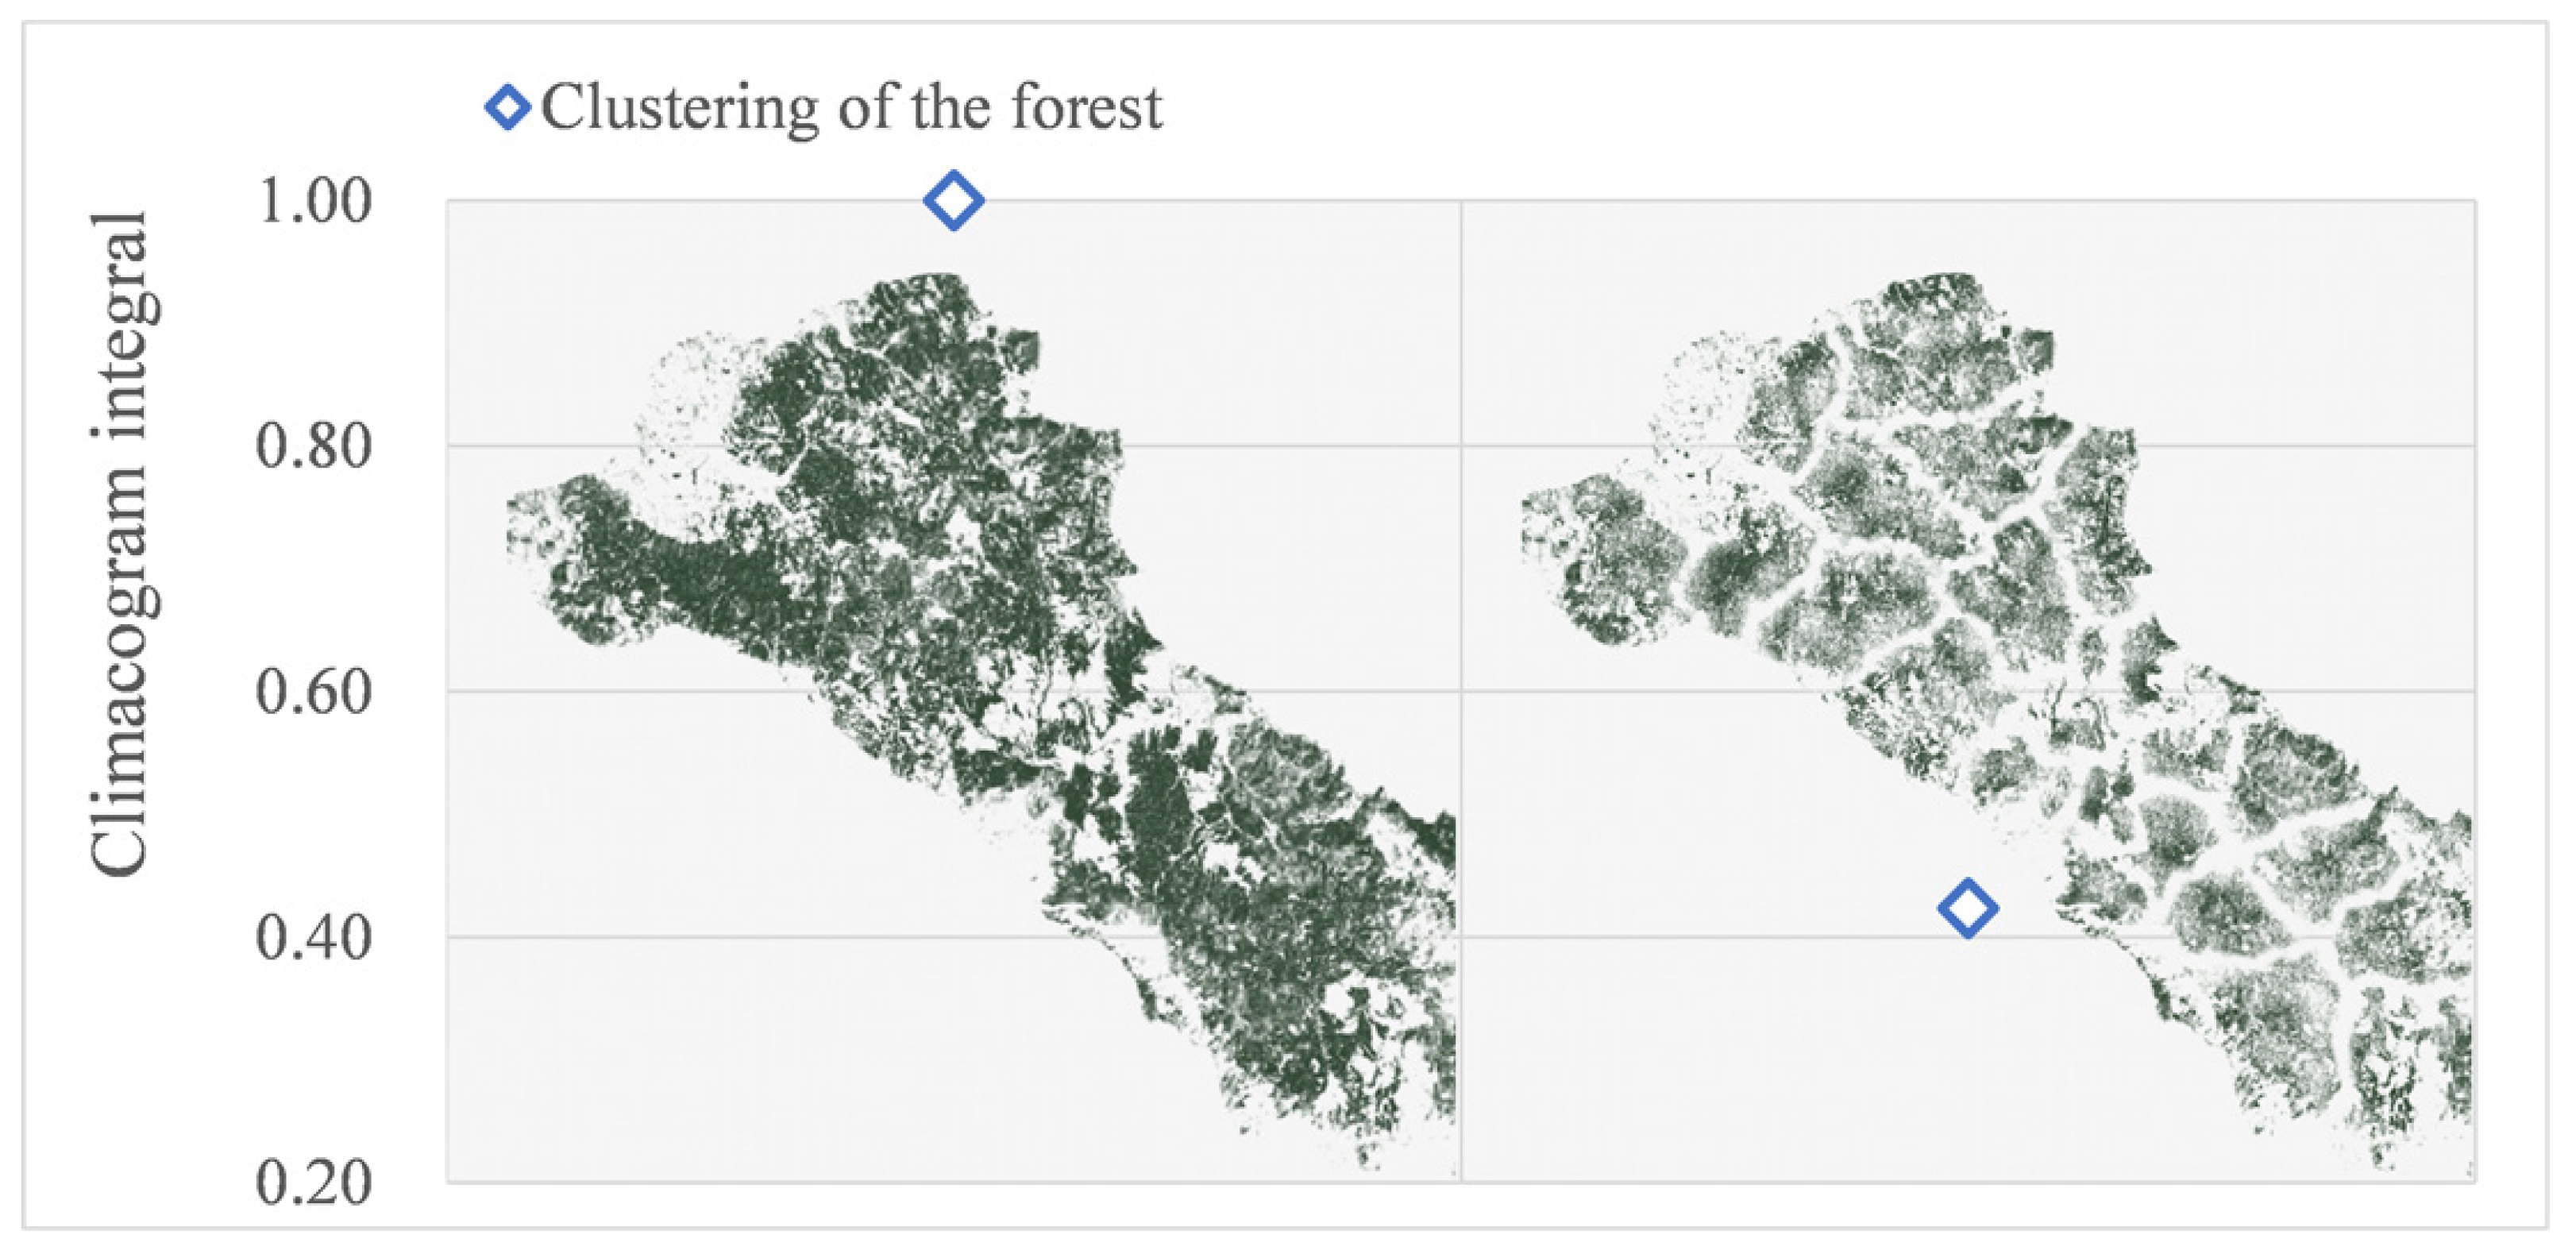
Task: Select the diamond data point near 0.40
Action: [1967, 908]
